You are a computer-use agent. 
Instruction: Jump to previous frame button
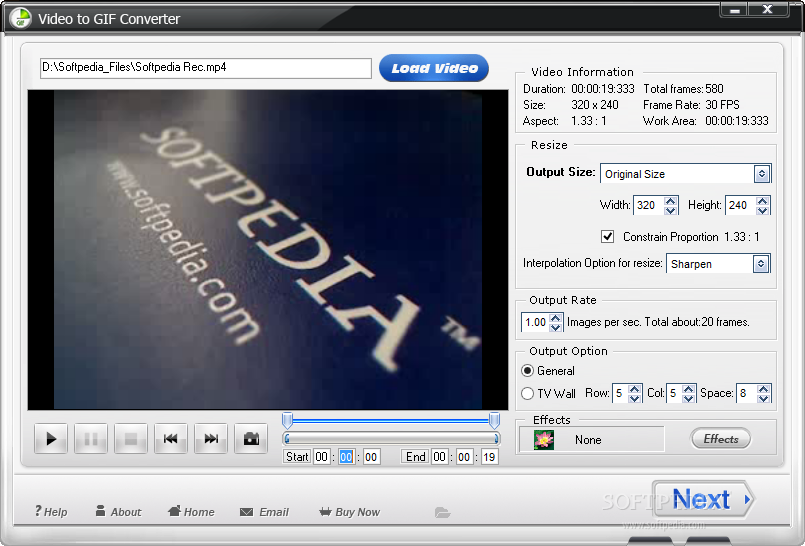[x=171, y=439]
